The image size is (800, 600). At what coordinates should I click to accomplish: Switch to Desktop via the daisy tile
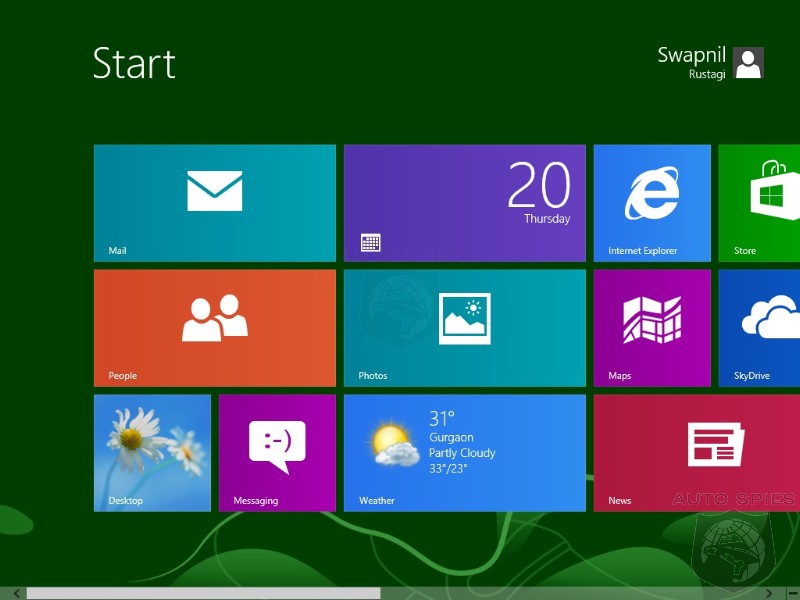[x=152, y=453]
